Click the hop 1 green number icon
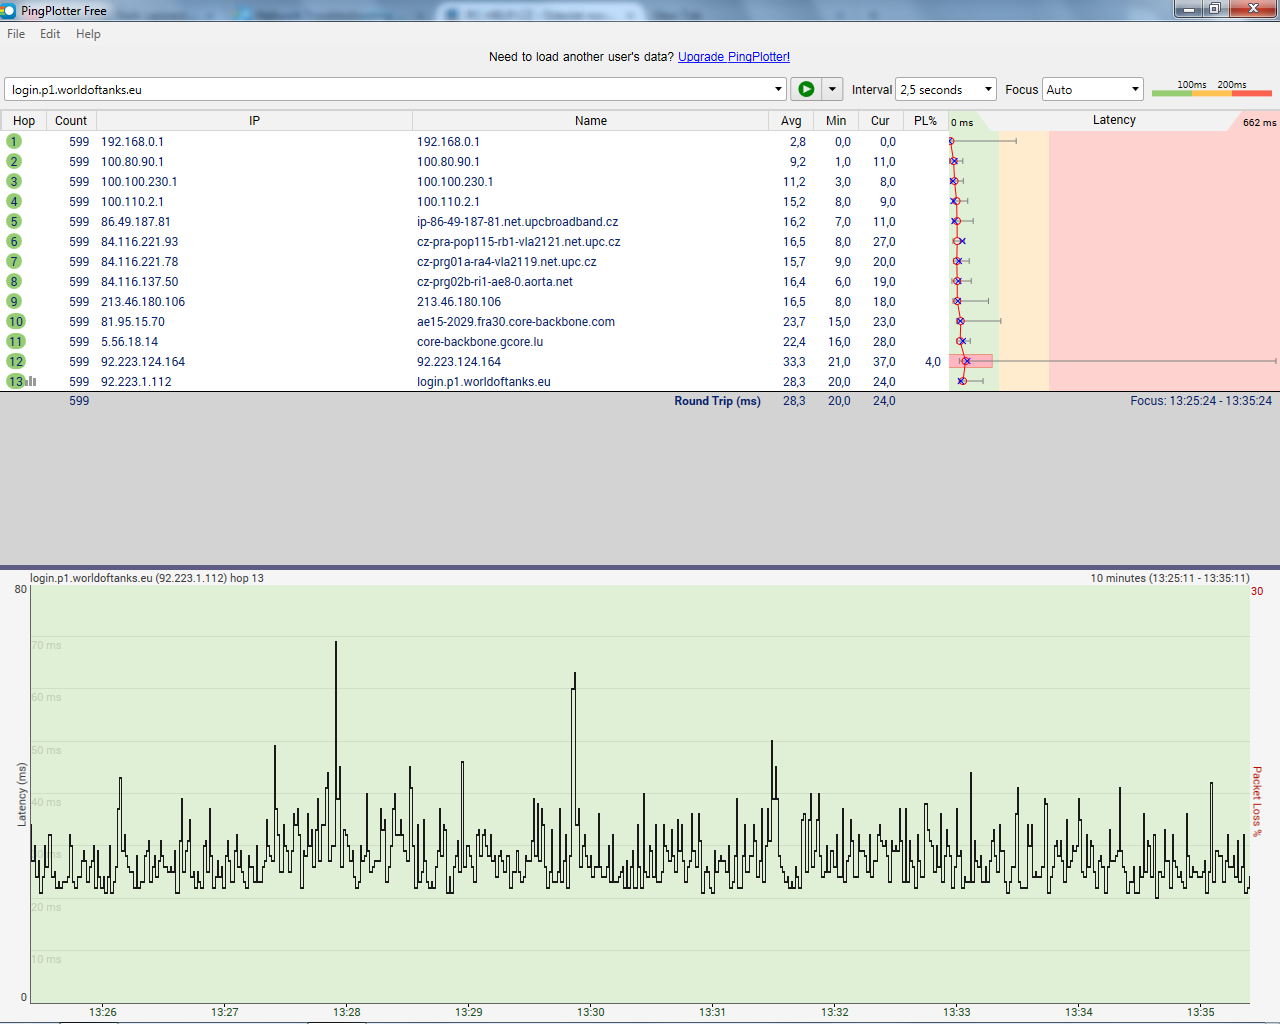This screenshot has width=1280, height=1024. (x=14, y=142)
